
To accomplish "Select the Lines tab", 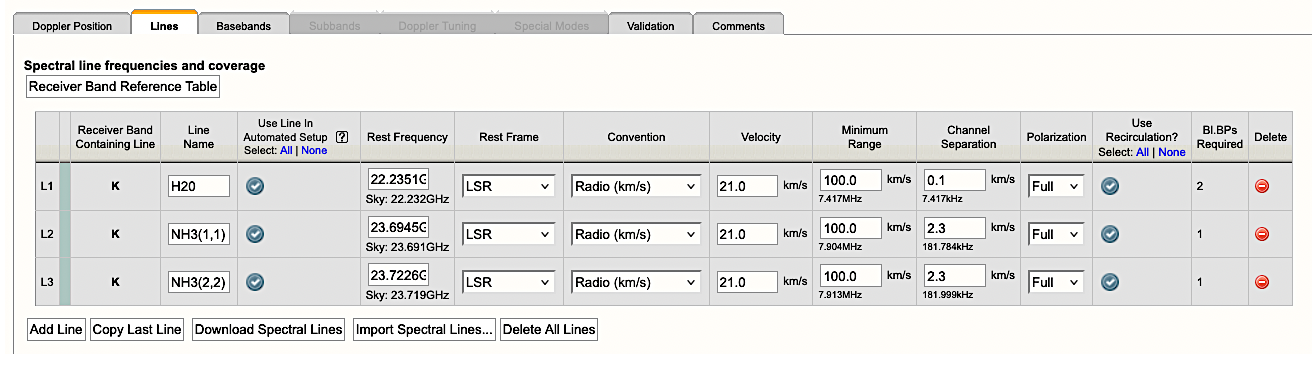I will point(164,24).
